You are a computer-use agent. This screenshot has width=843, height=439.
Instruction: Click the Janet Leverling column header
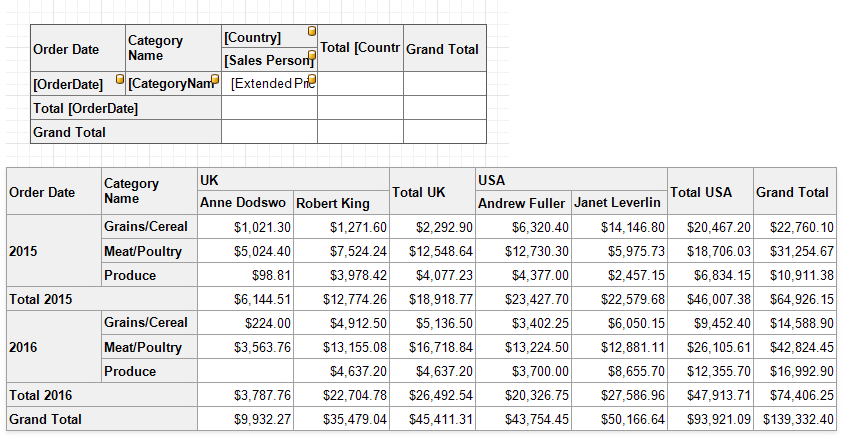618,203
